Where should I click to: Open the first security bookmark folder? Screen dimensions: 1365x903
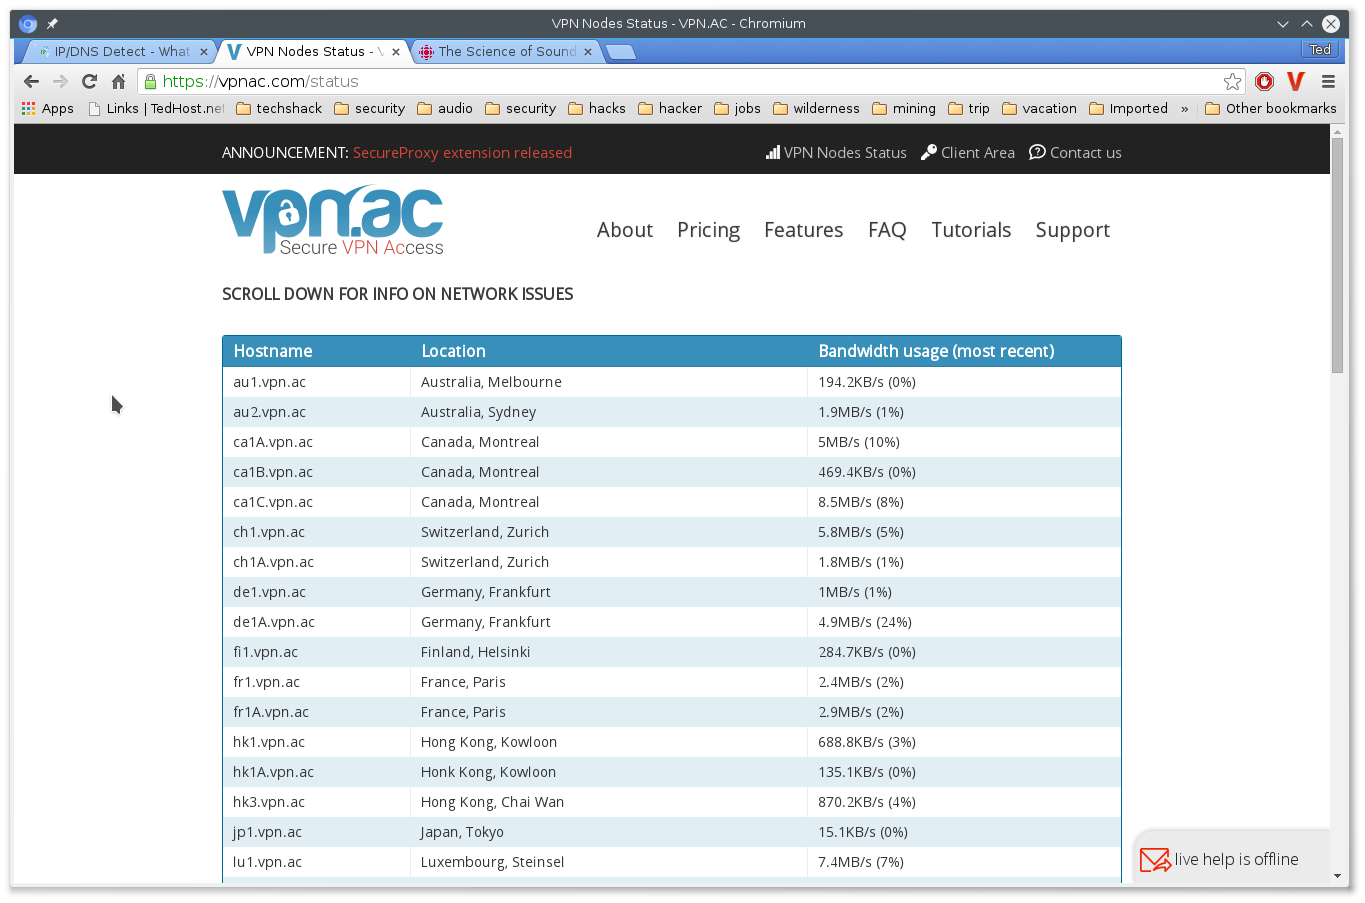(369, 108)
